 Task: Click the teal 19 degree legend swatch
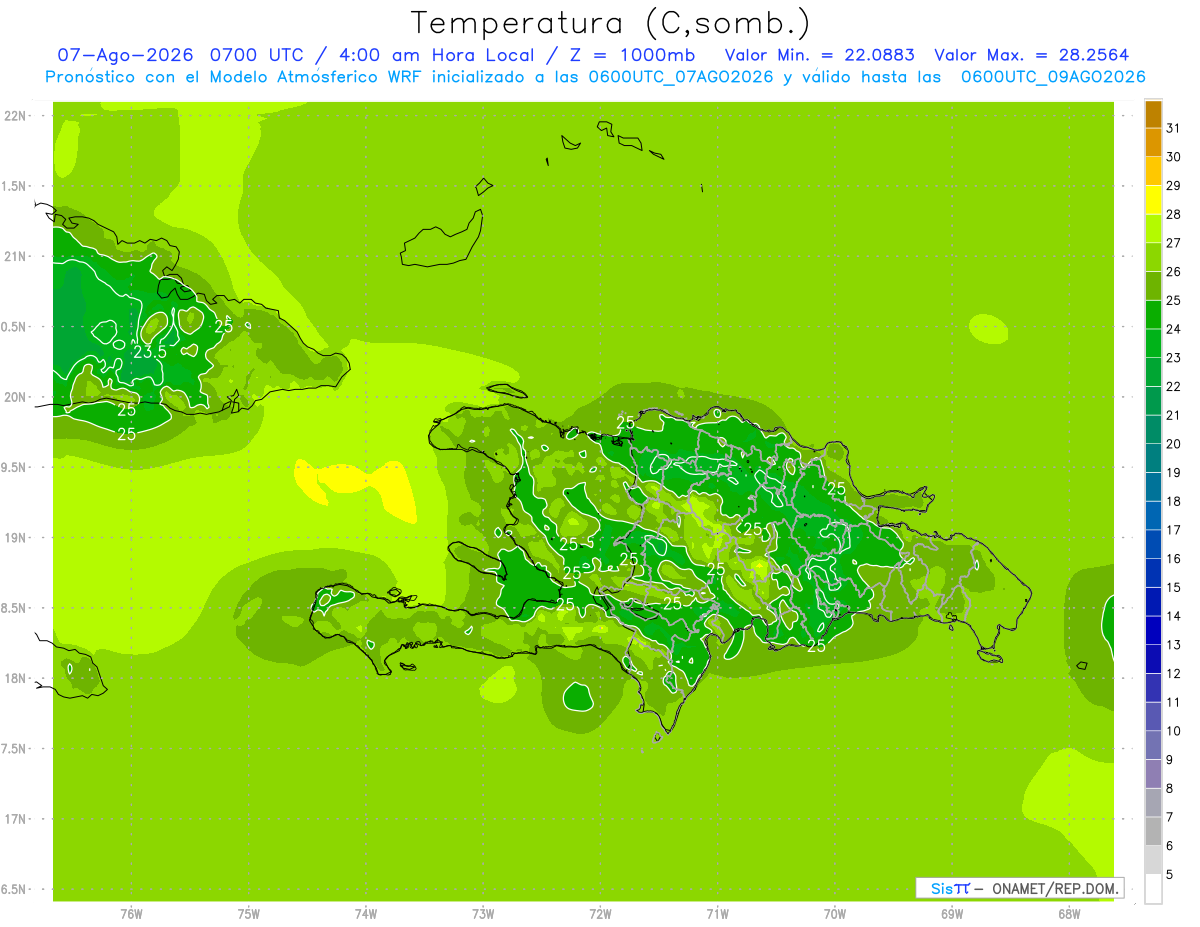tap(1153, 459)
